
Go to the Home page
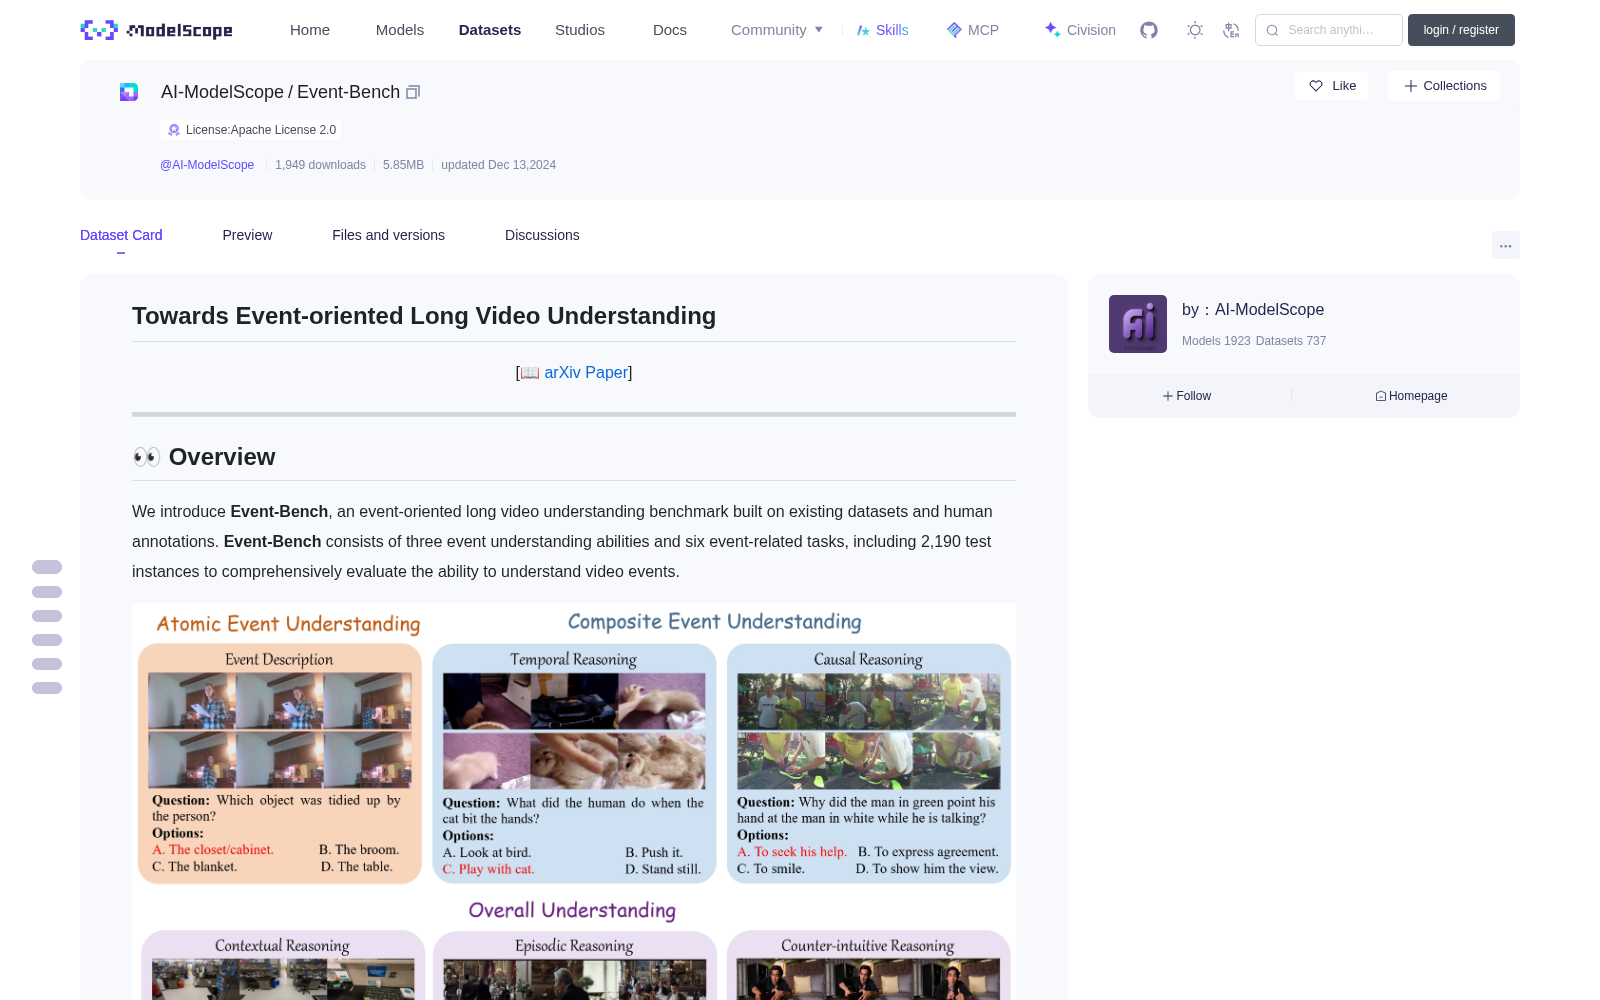point(310,30)
